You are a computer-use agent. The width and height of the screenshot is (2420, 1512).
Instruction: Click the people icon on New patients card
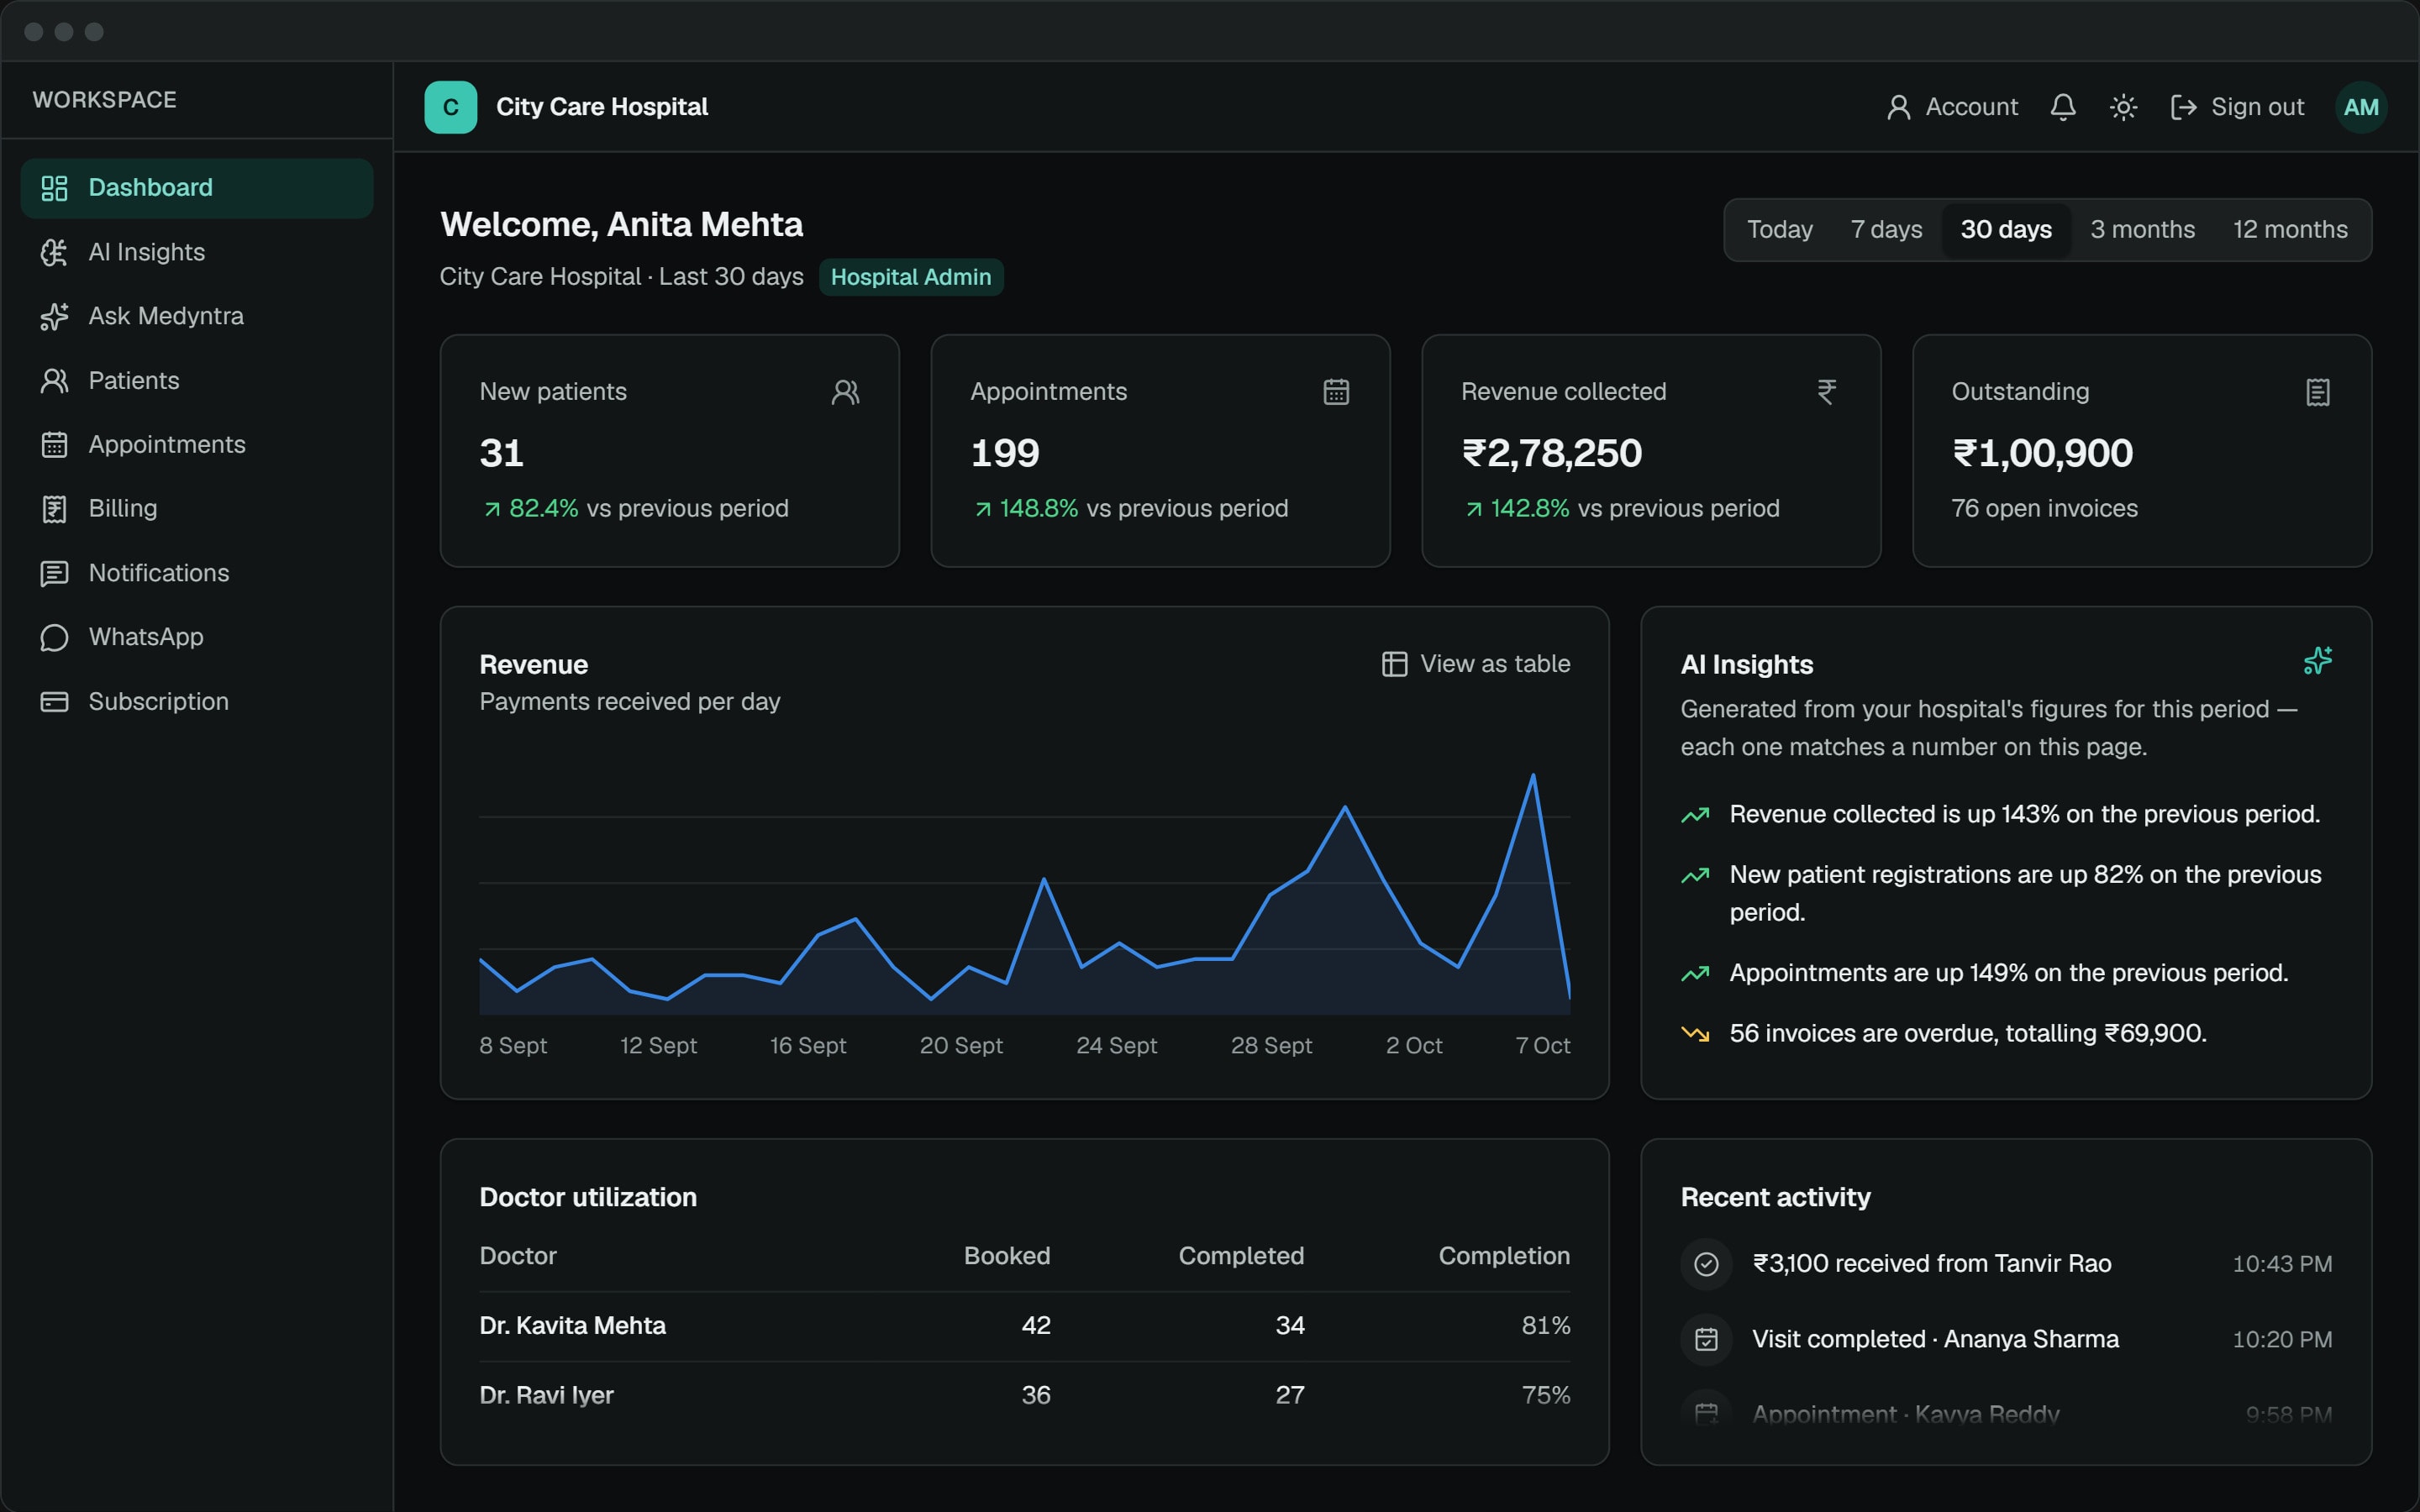pyautogui.click(x=845, y=392)
